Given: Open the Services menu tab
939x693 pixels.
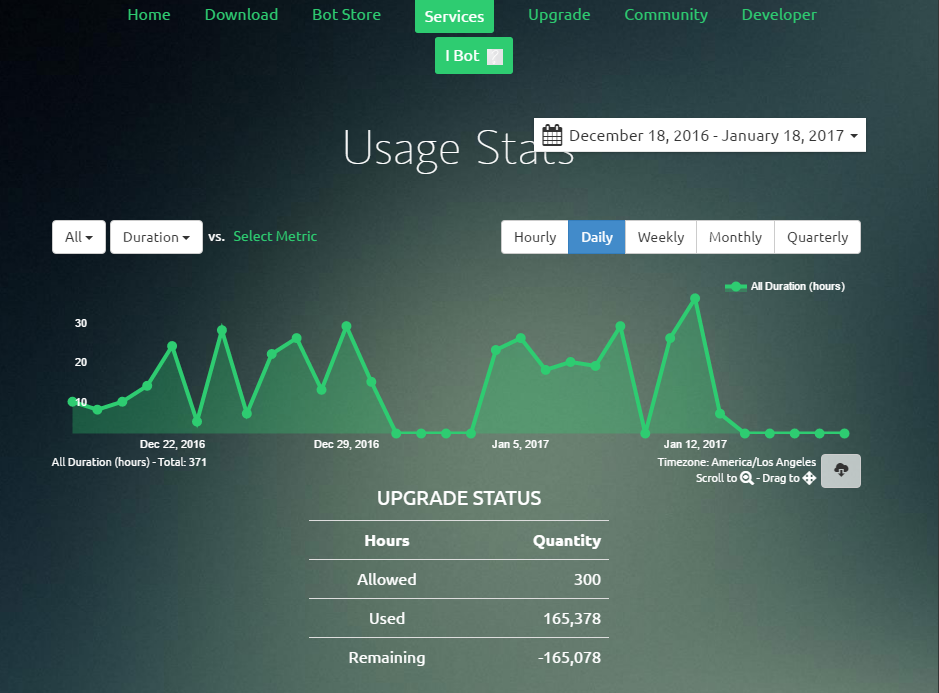Looking at the screenshot, I should 454,16.
